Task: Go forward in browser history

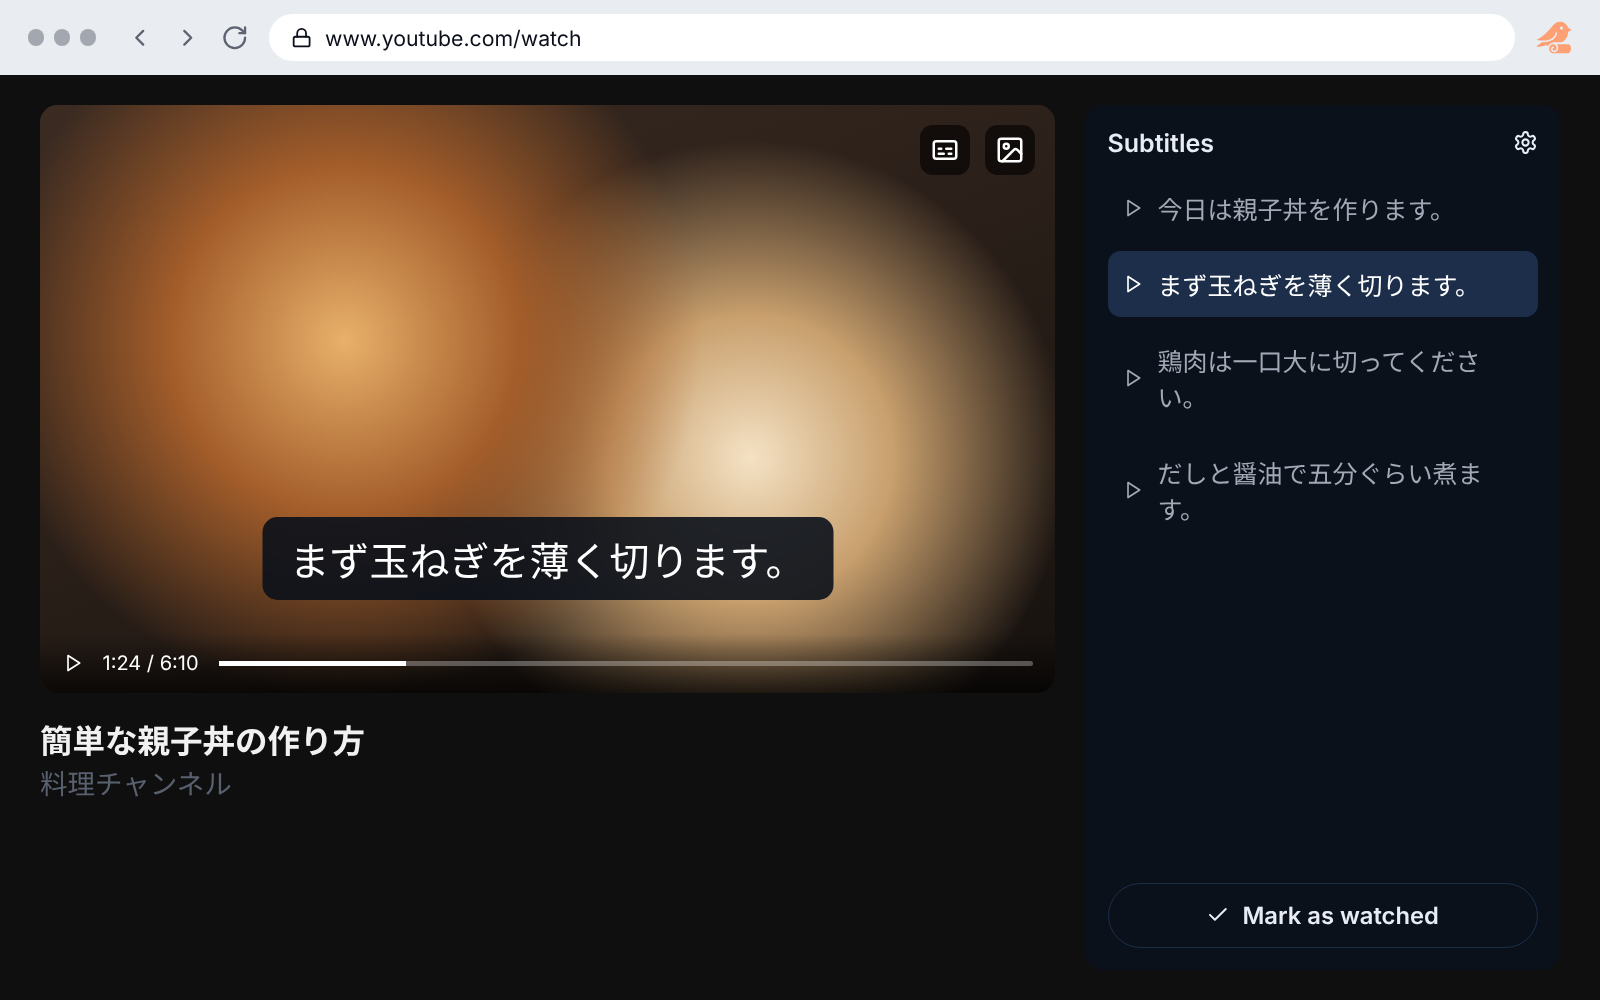Action: click(x=187, y=38)
